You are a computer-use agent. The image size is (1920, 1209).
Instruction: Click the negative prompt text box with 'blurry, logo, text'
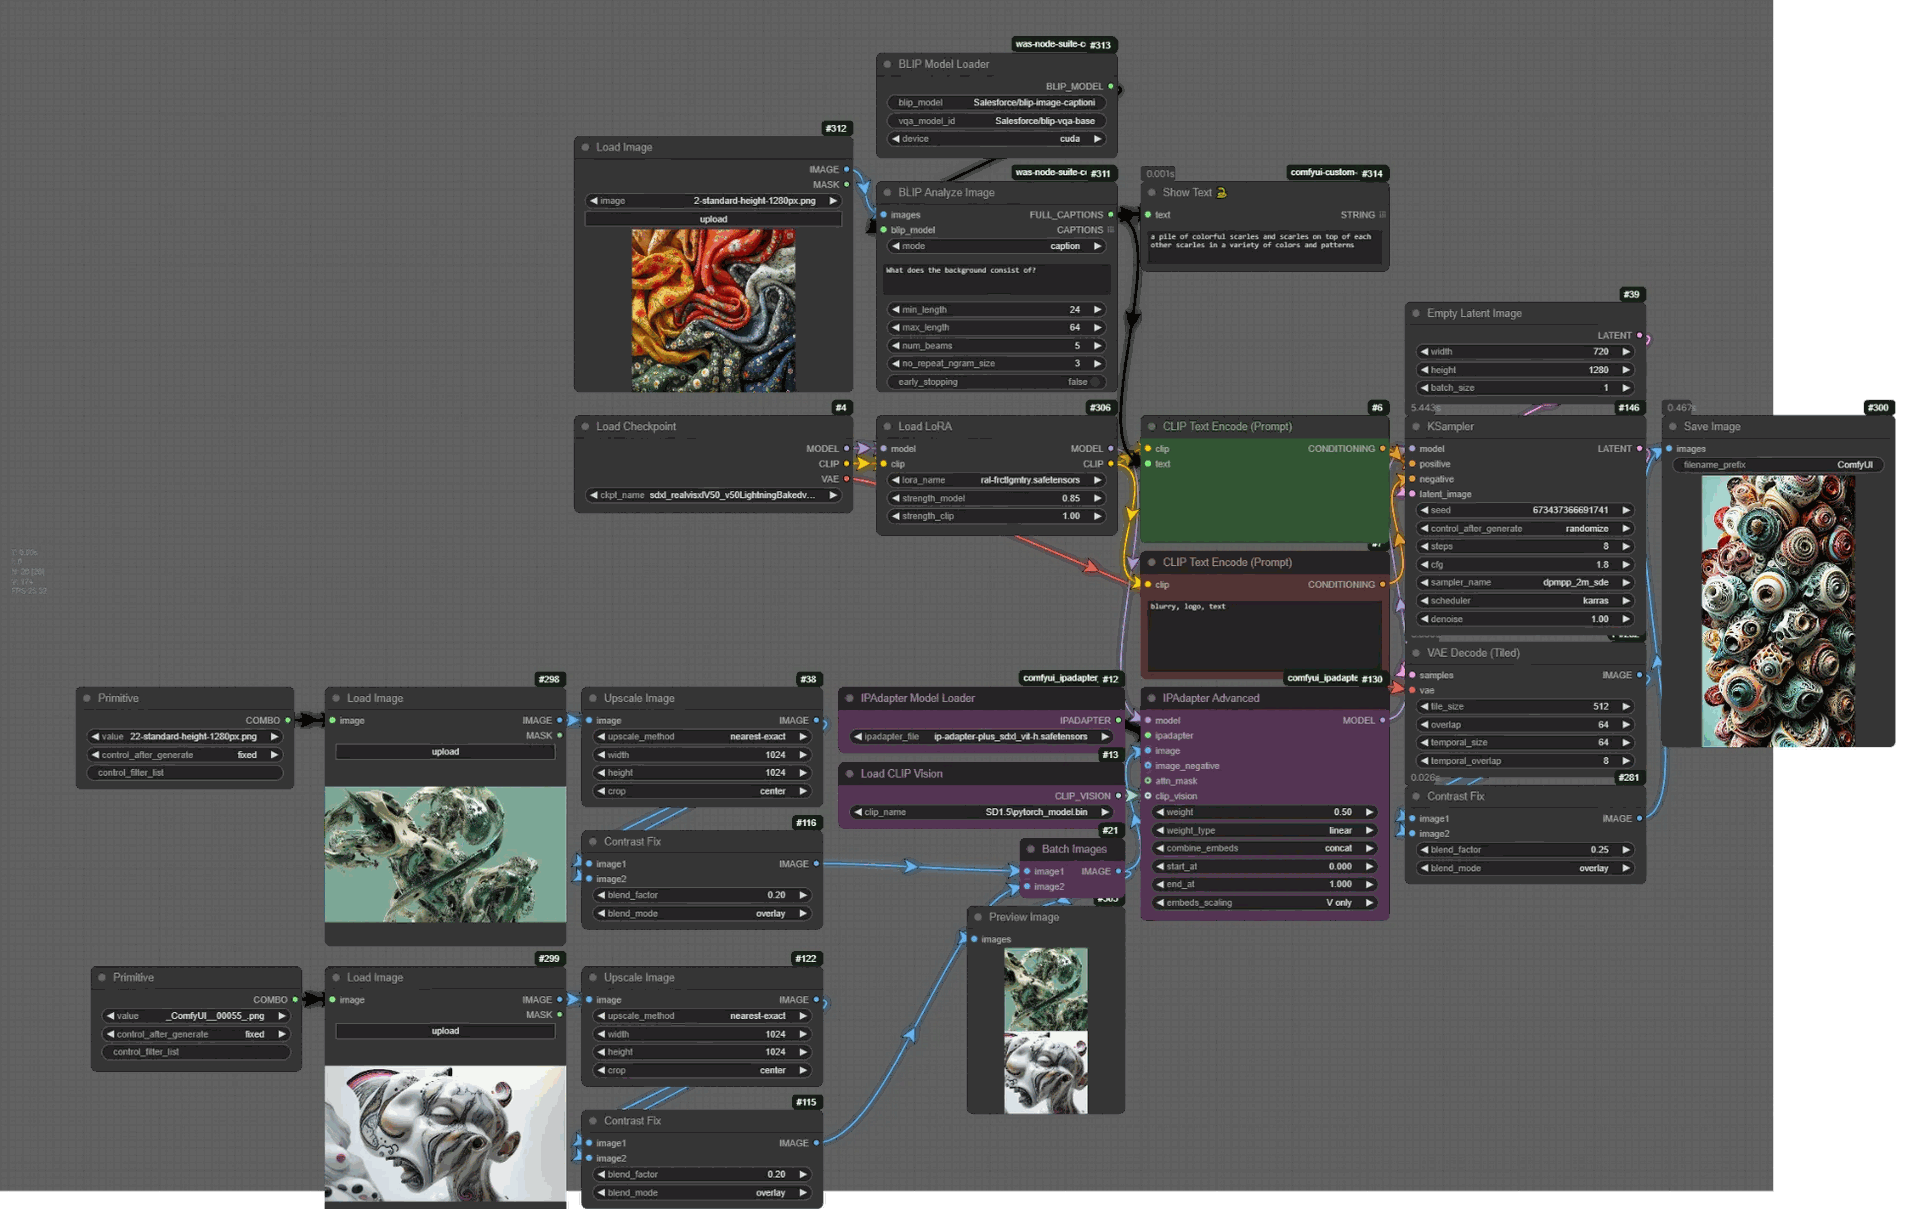point(1264,635)
